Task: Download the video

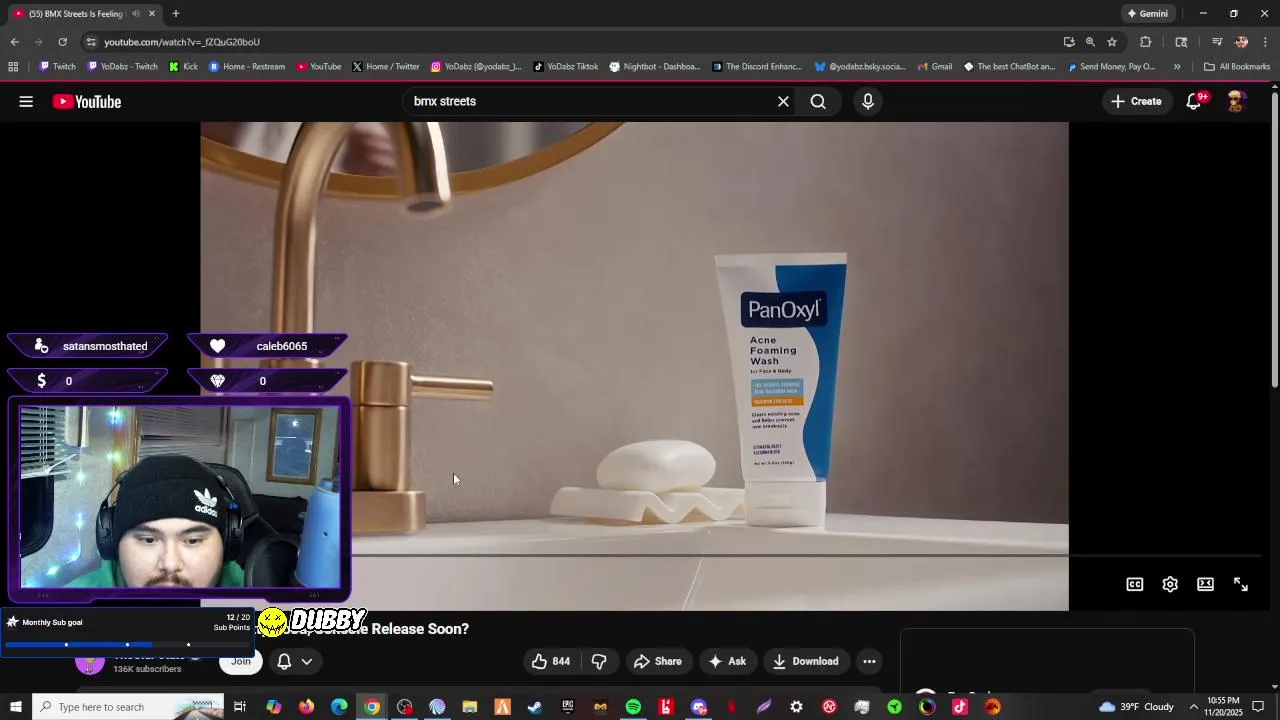Action: tap(805, 661)
